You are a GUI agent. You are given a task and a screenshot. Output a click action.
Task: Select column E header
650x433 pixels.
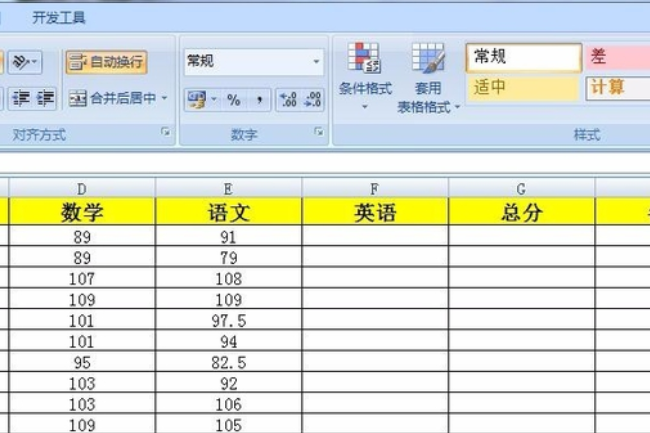pos(228,189)
